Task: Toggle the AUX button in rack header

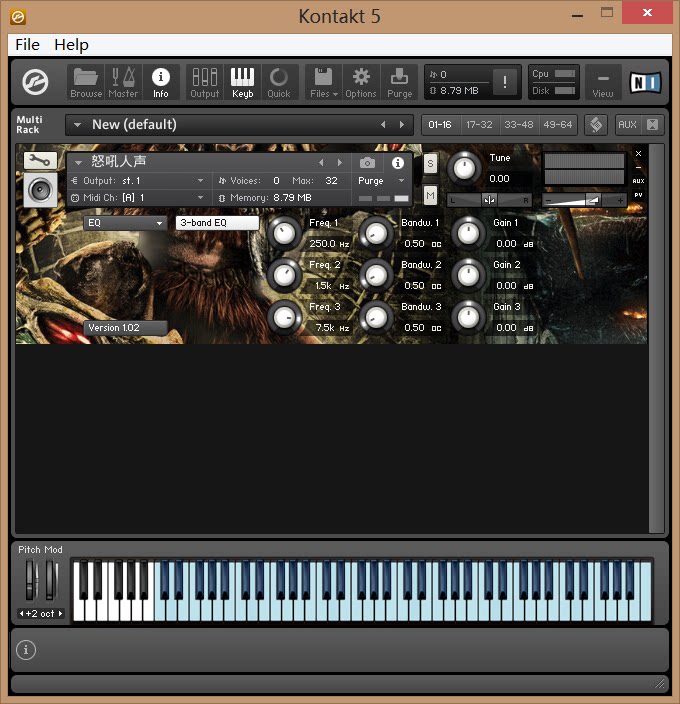Action: [x=627, y=125]
